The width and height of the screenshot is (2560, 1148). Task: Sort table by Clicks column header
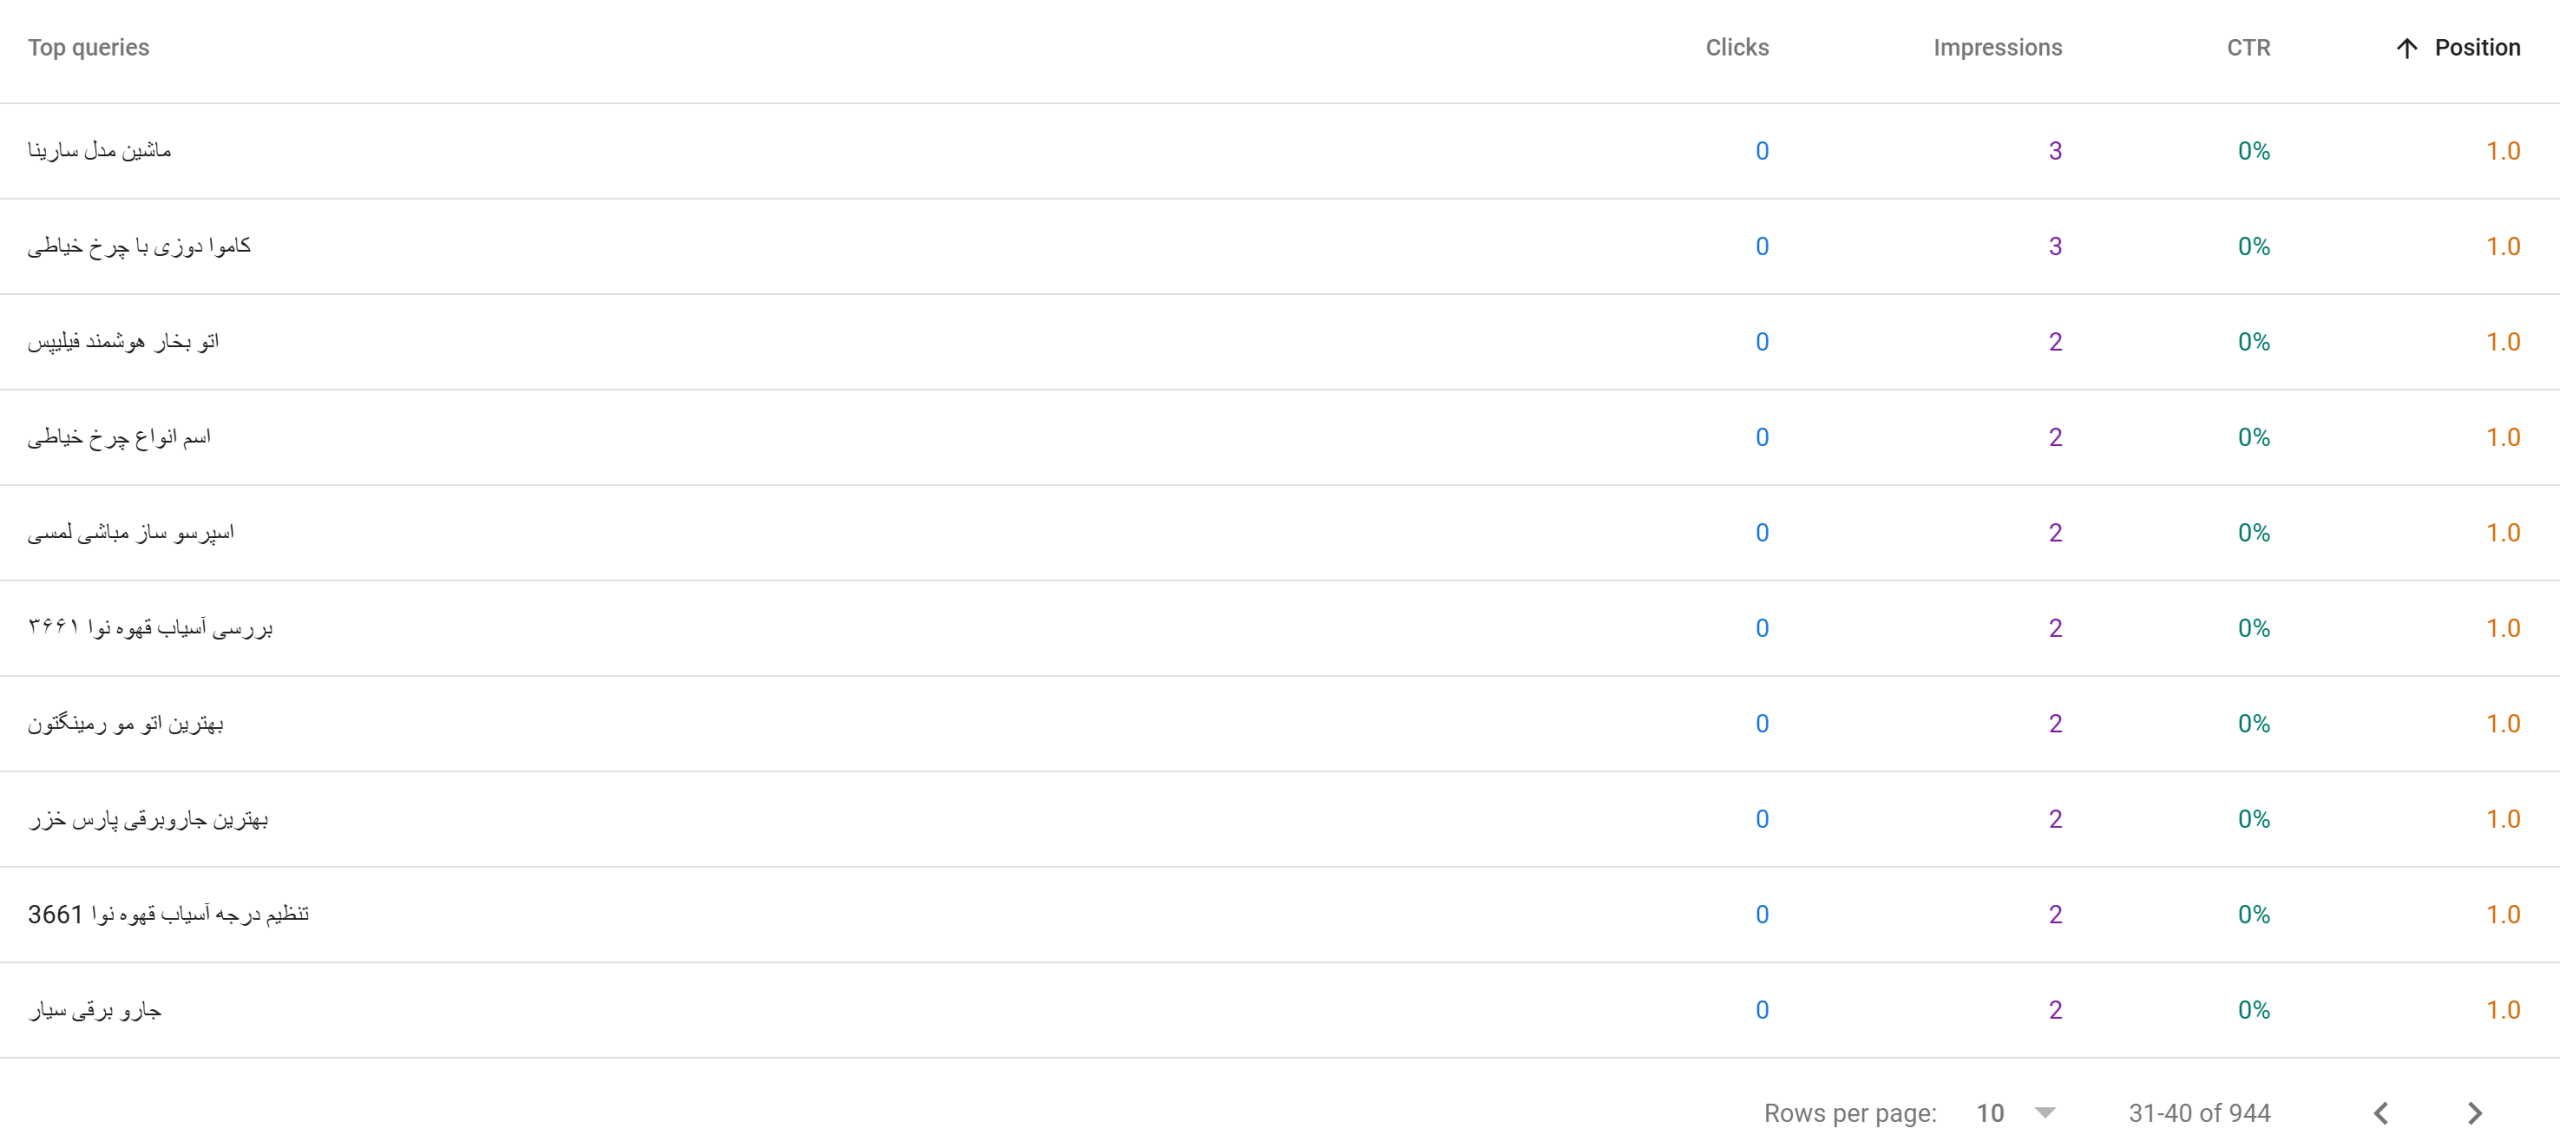coord(1737,48)
